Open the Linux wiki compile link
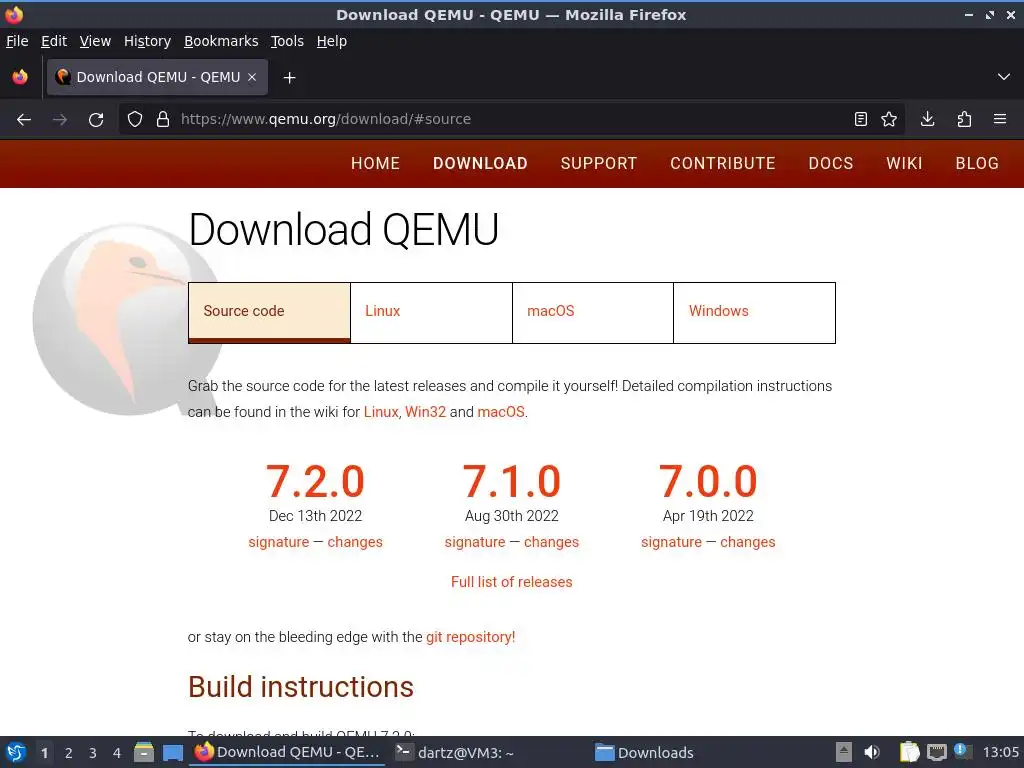Image resolution: width=1024 pixels, height=768 pixels. pyautogui.click(x=381, y=412)
